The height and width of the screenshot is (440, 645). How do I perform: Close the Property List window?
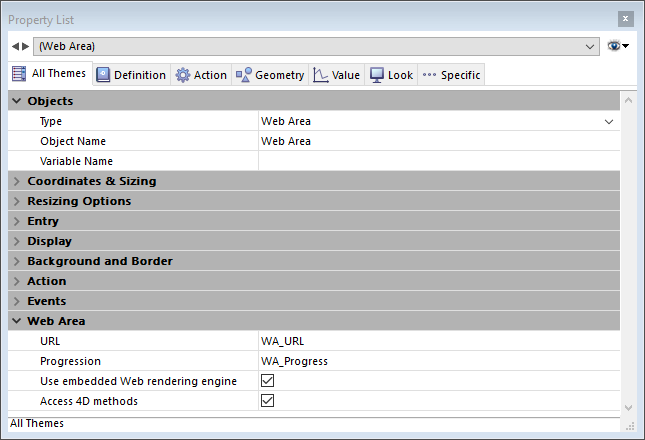tap(625, 19)
